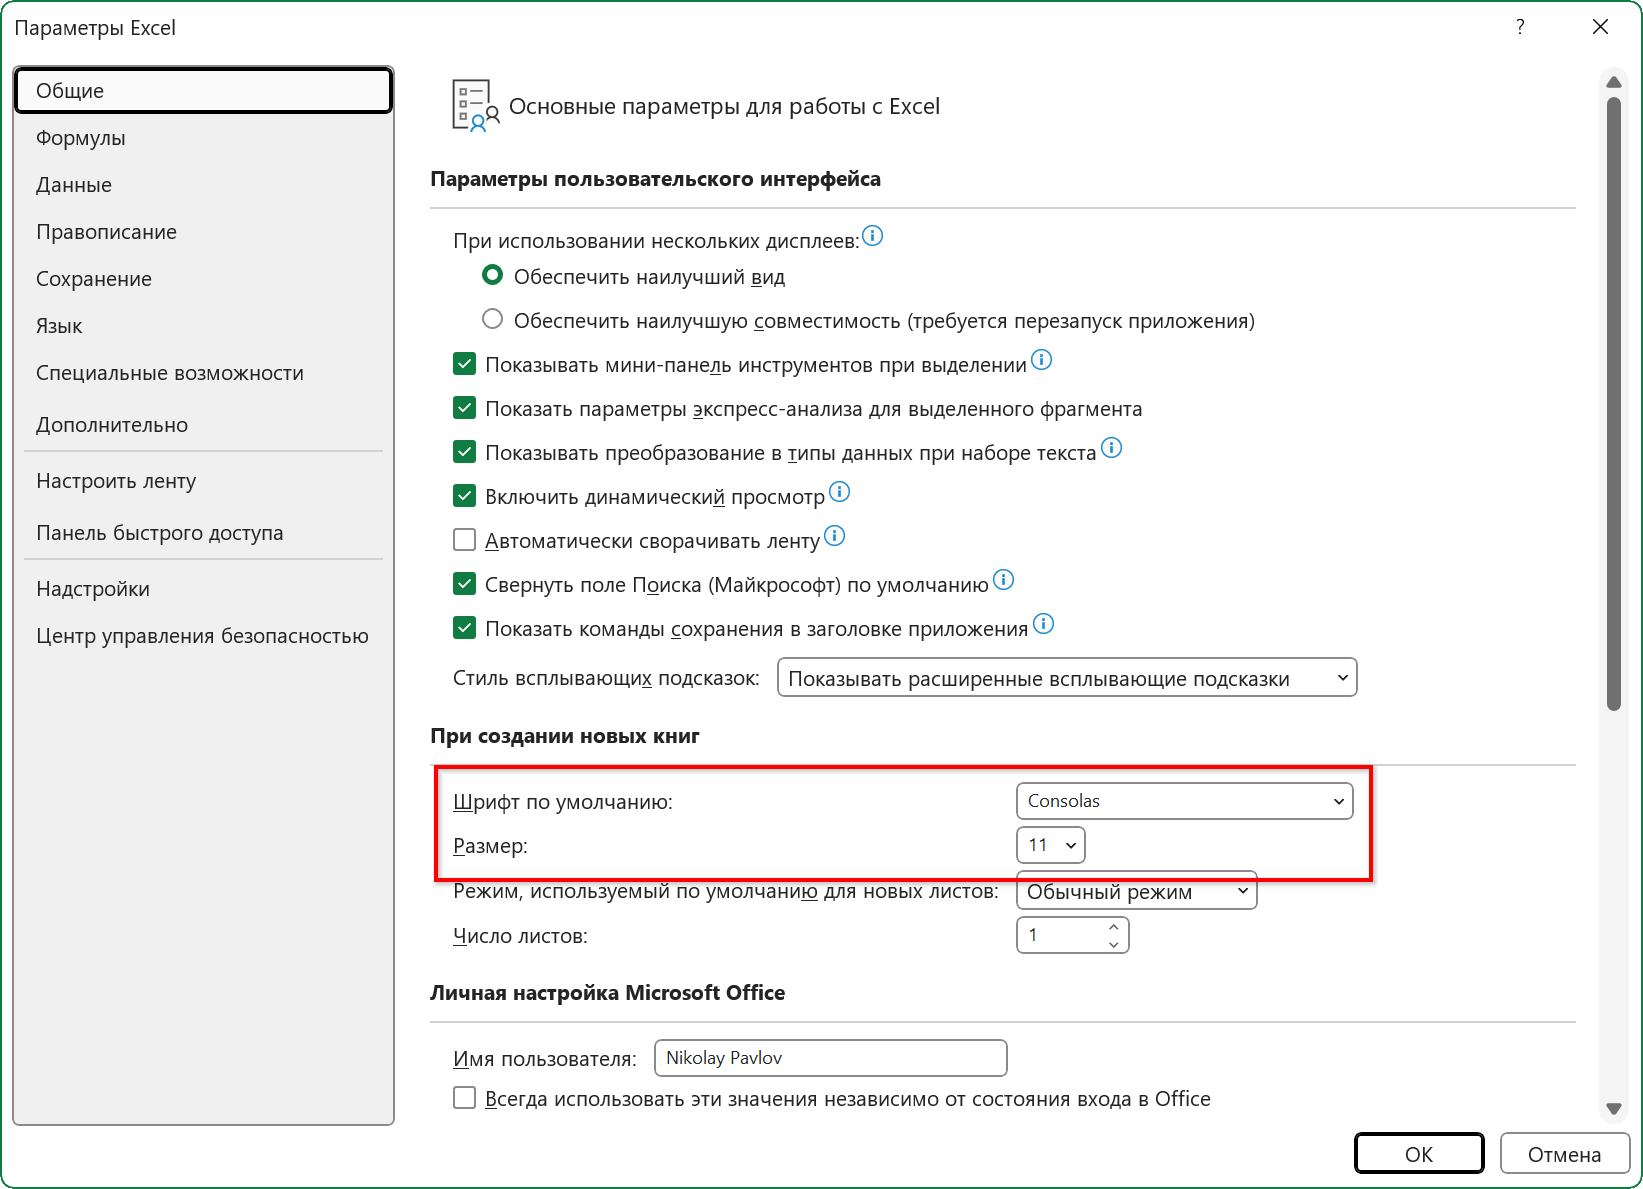Open the font size dropdown showing 11
This screenshot has width=1643, height=1189.
pyautogui.click(x=1050, y=844)
